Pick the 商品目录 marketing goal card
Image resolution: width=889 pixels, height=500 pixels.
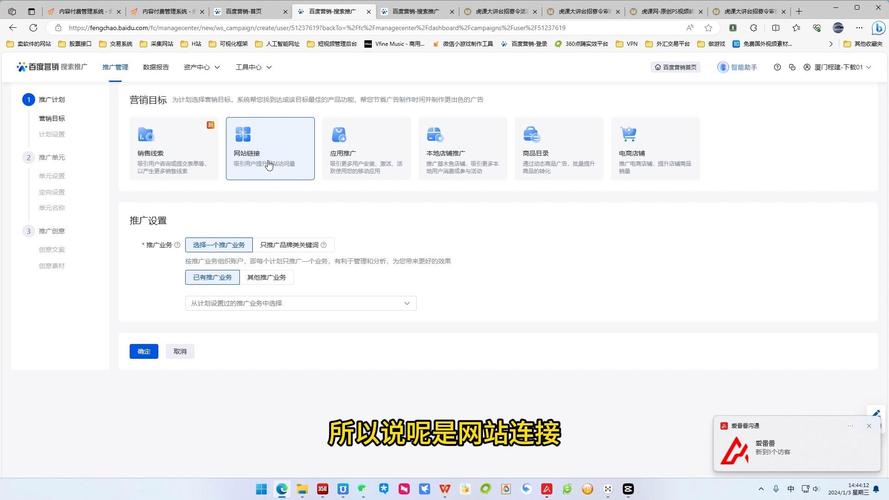(559, 149)
